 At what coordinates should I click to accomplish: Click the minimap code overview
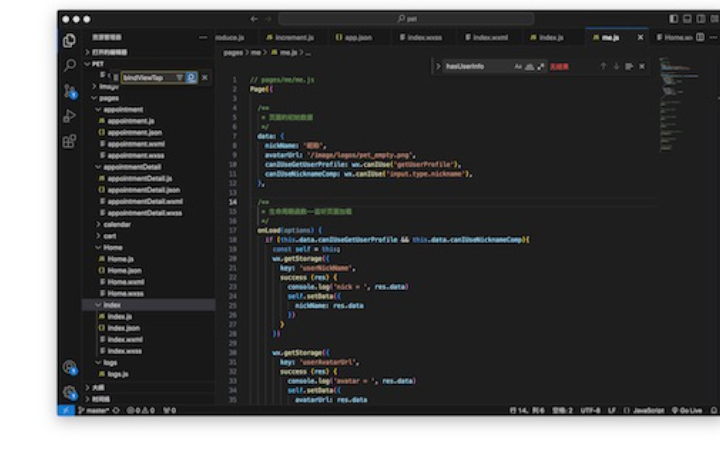pos(680,103)
